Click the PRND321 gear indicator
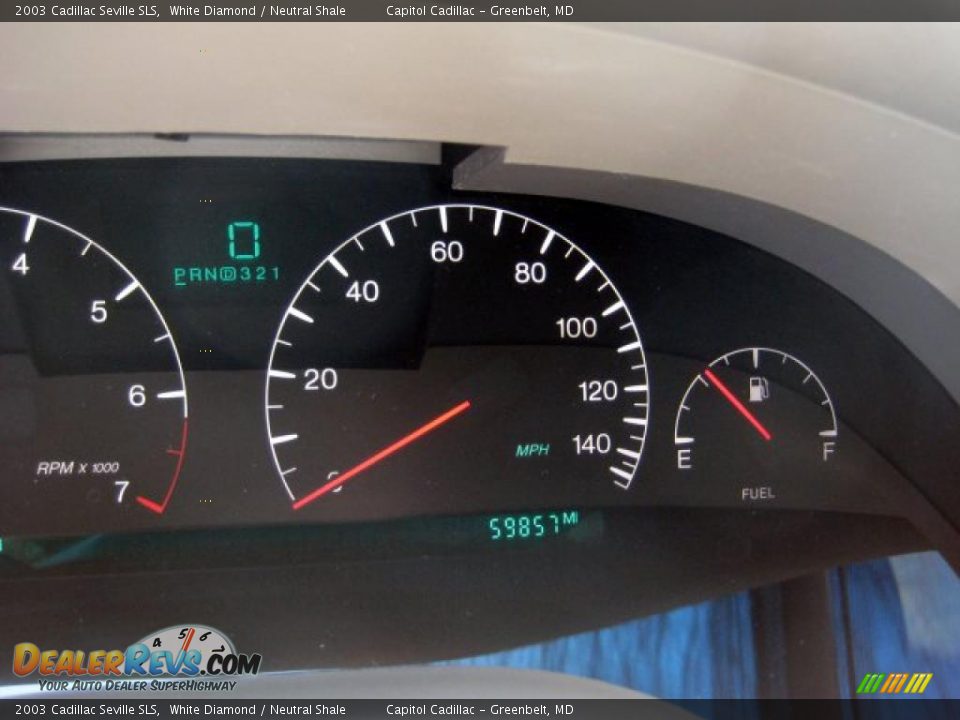Image resolution: width=960 pixels, height=720 pixels. point(227,274)
